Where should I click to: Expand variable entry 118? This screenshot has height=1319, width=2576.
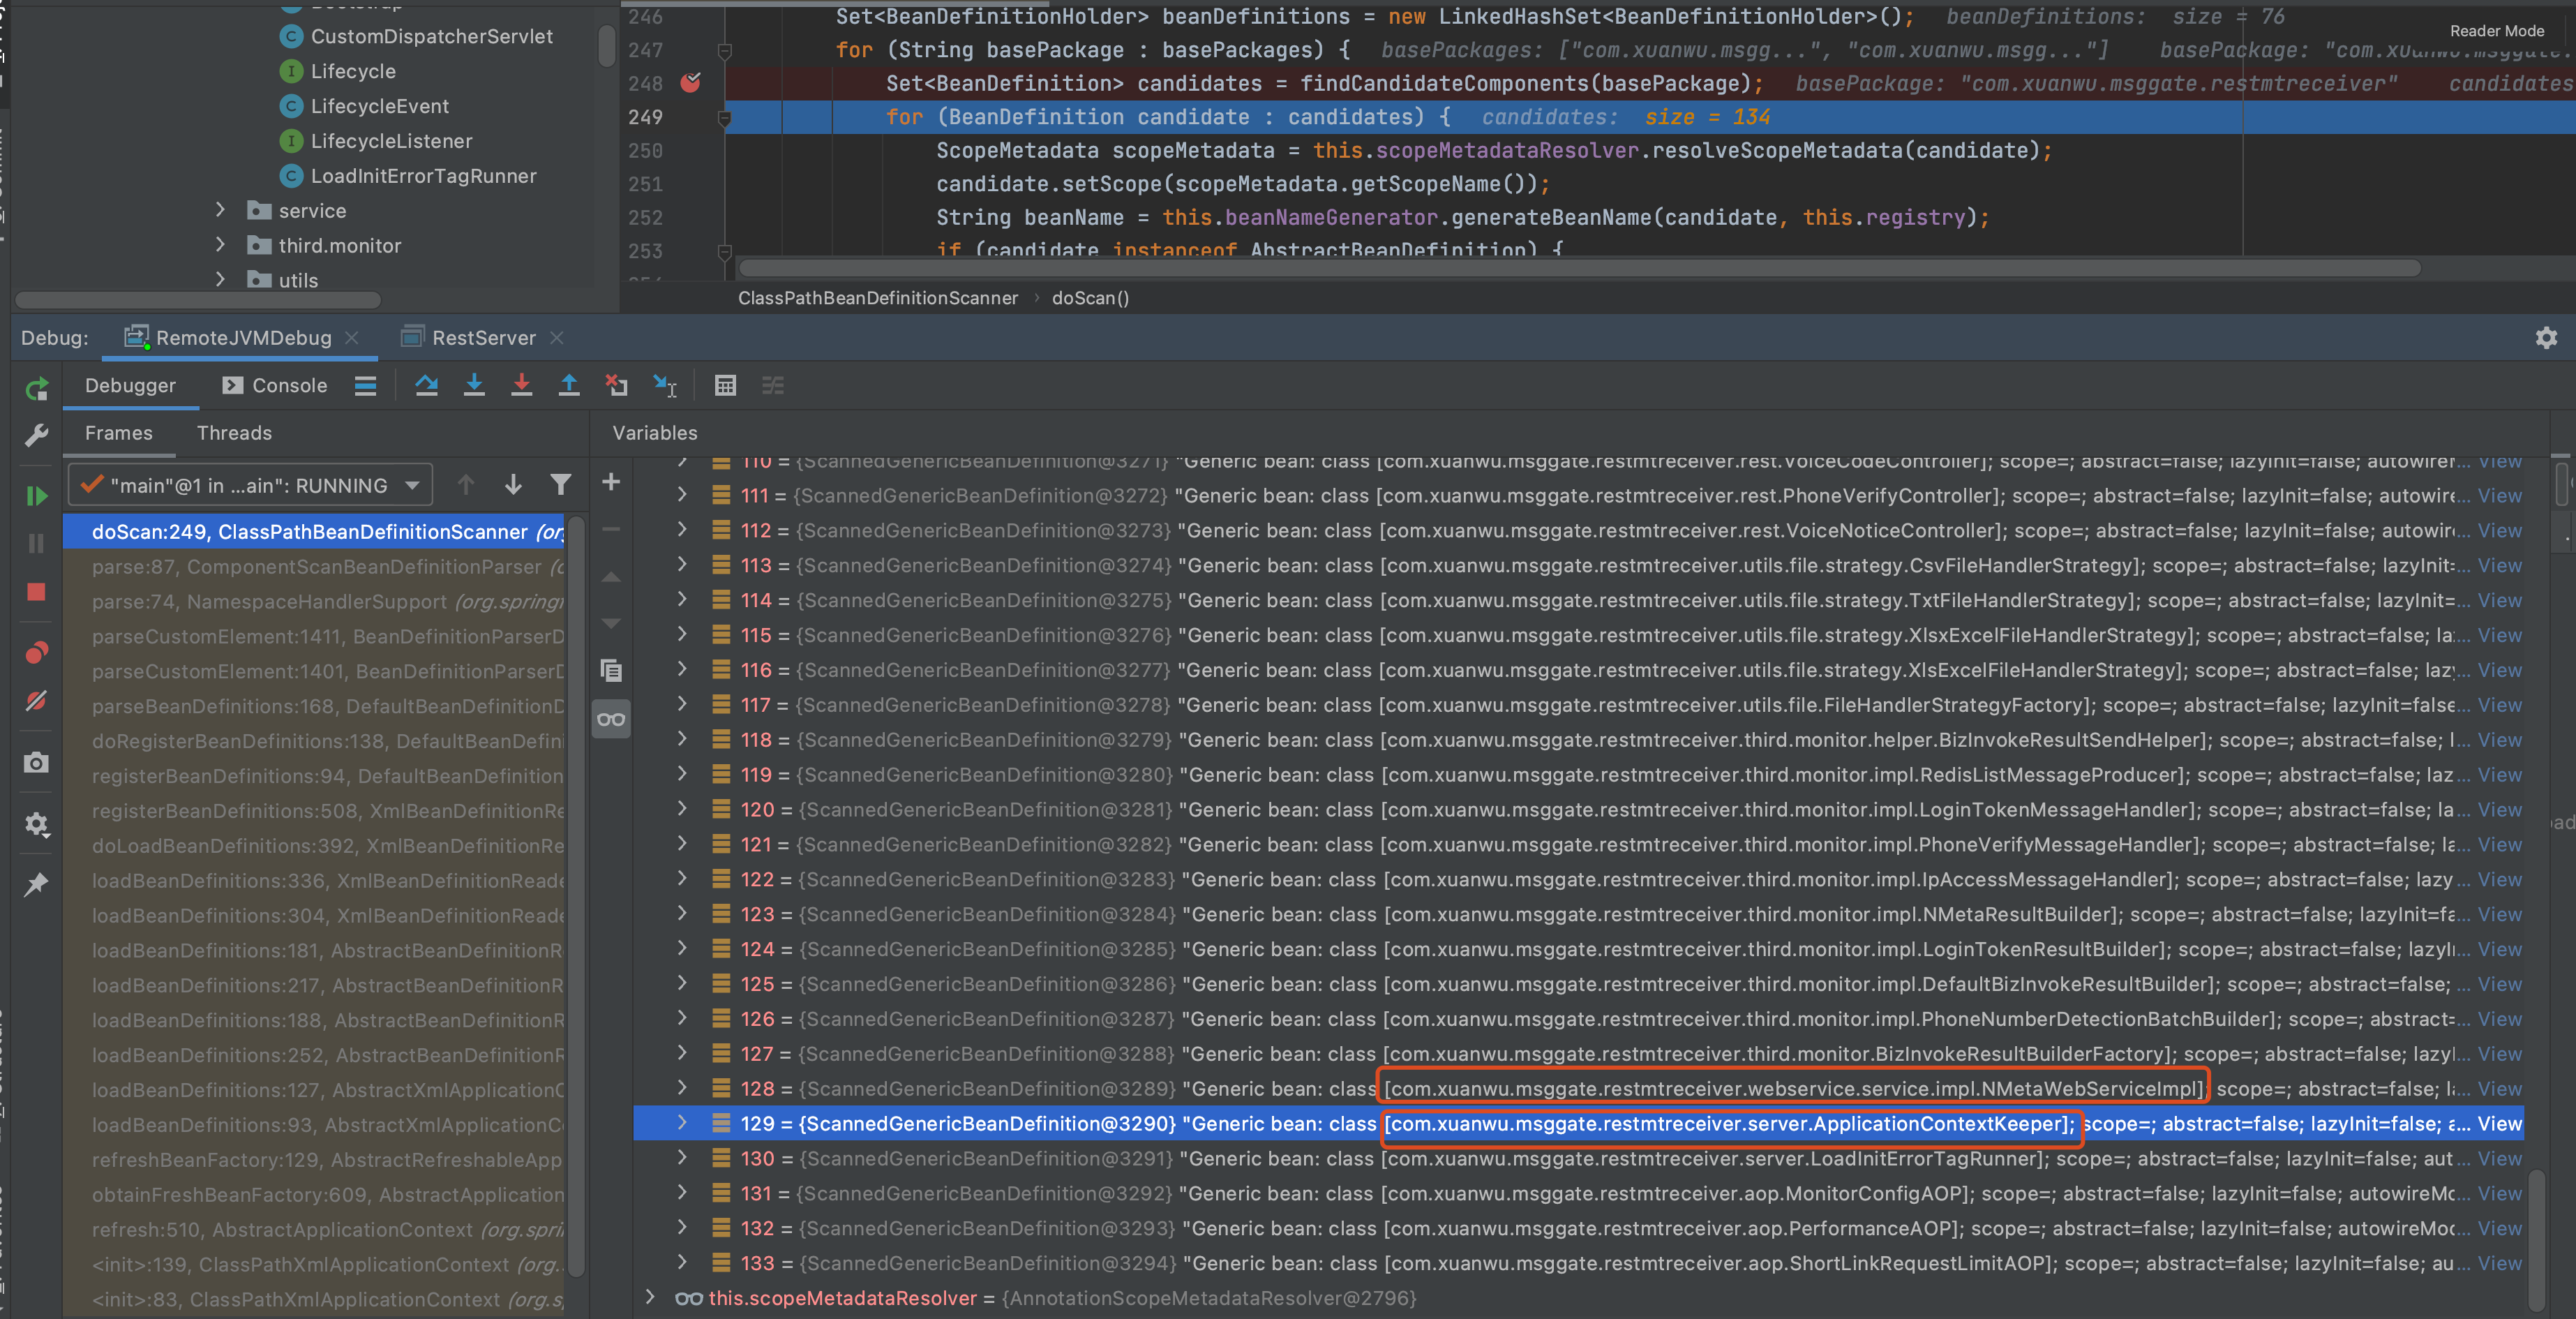click(682, 739)
